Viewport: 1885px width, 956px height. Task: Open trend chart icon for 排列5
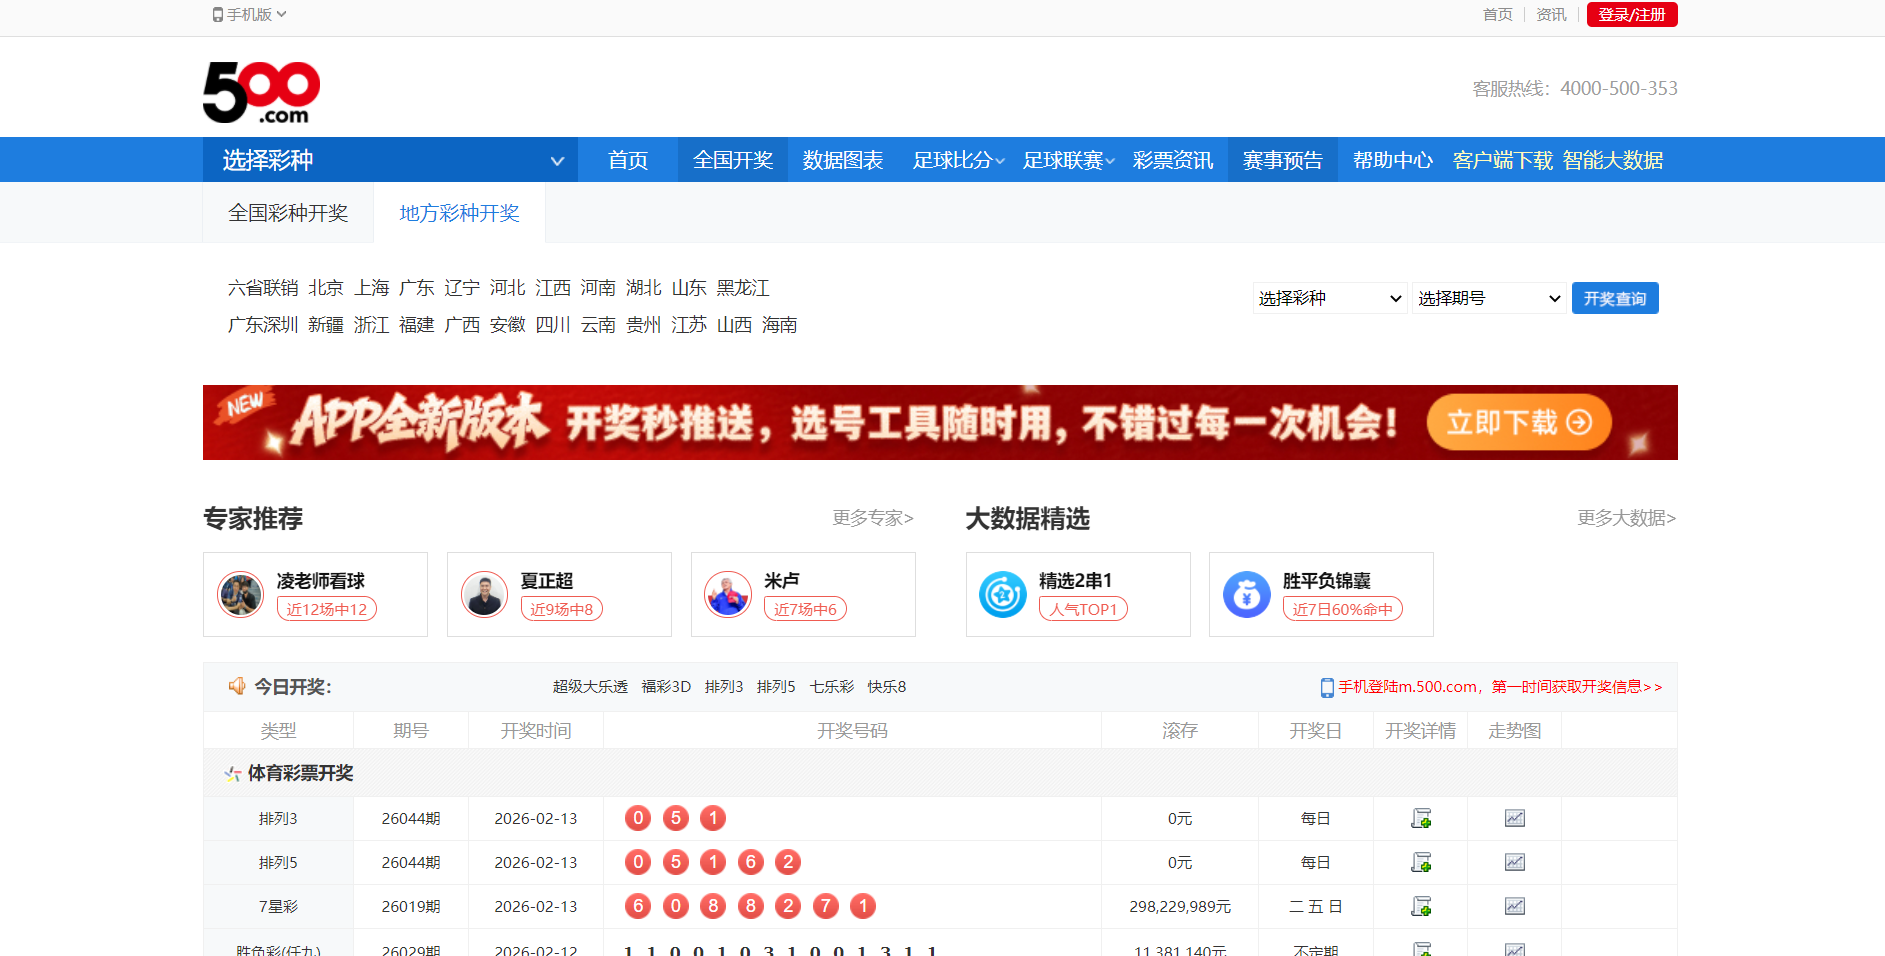1514,862
